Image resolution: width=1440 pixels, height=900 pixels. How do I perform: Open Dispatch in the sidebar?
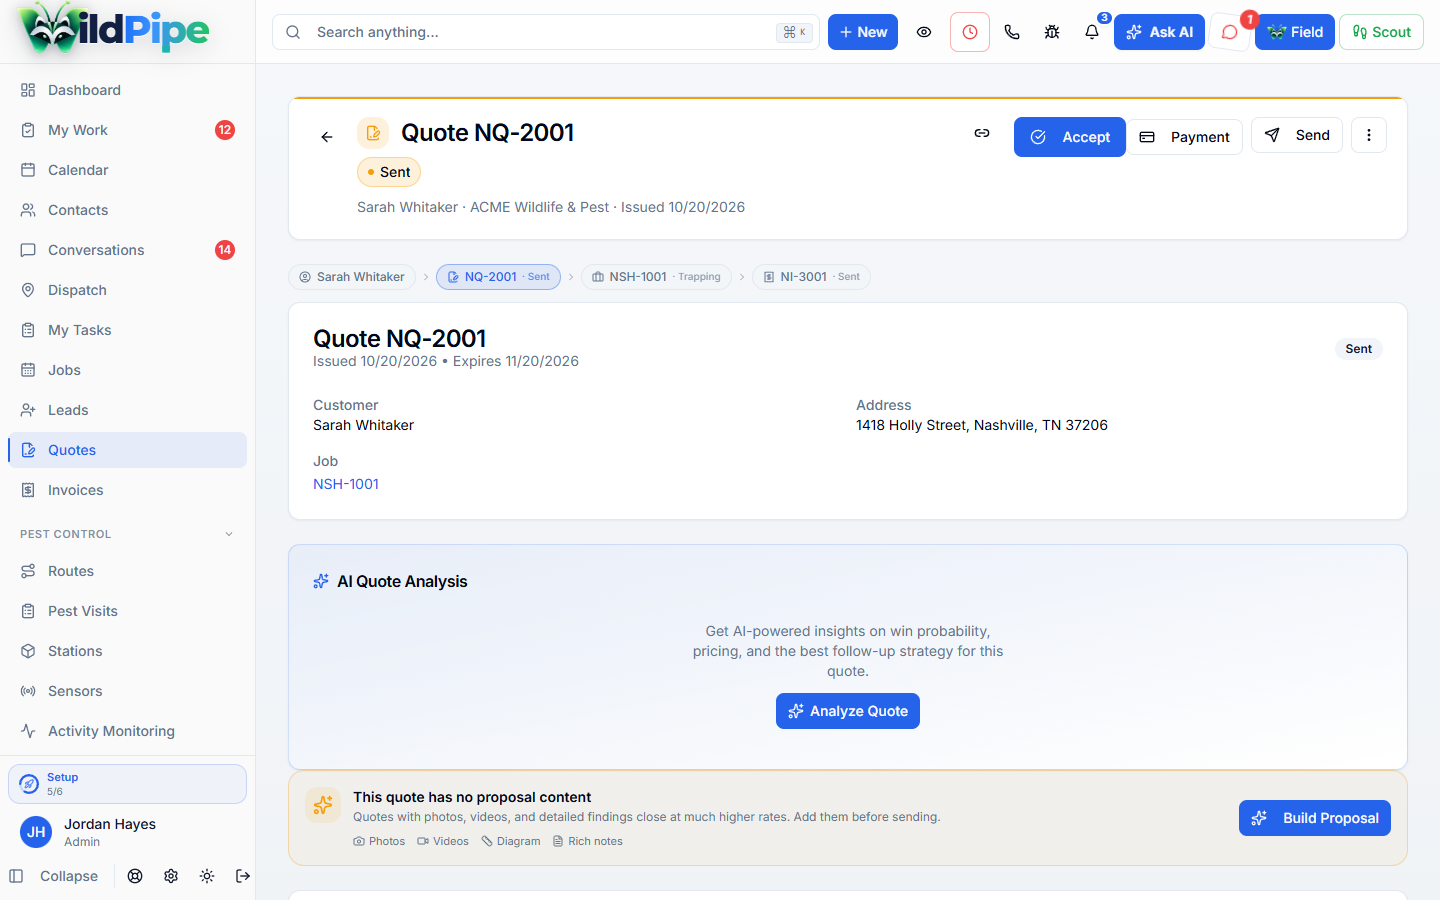(x=127, y=290)
